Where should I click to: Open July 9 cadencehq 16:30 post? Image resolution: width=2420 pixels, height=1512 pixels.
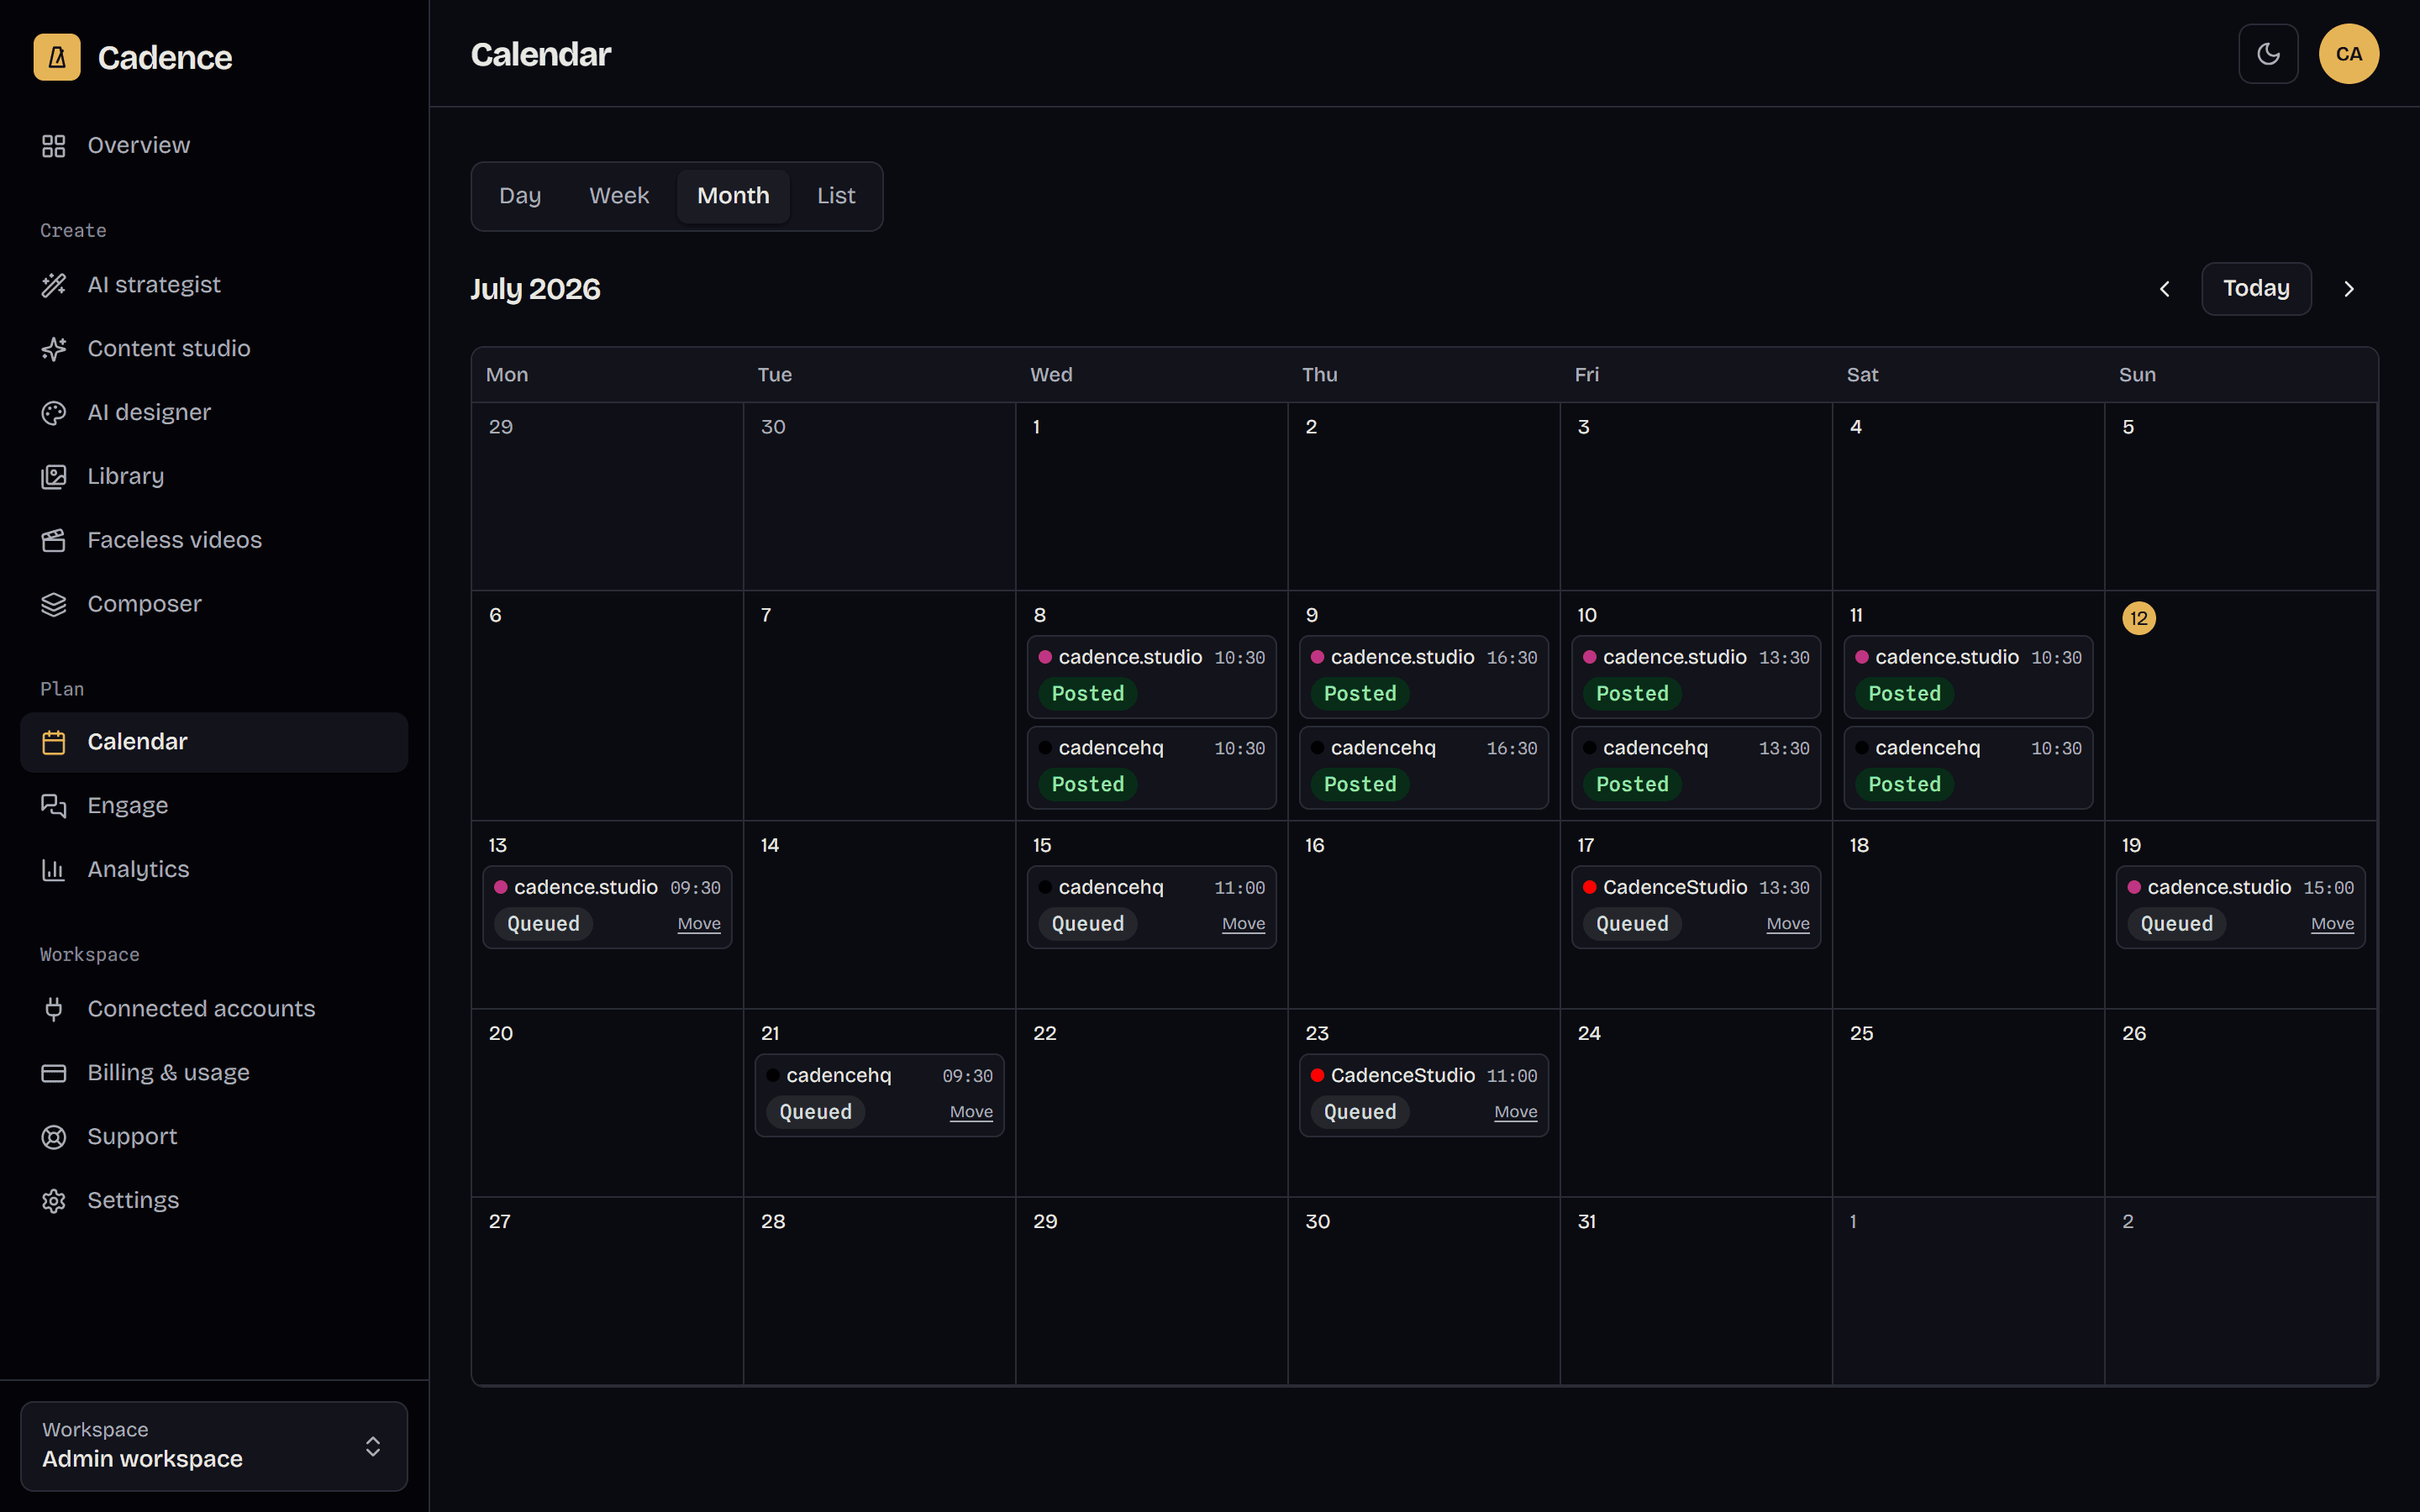click(x=1424, y=768)
